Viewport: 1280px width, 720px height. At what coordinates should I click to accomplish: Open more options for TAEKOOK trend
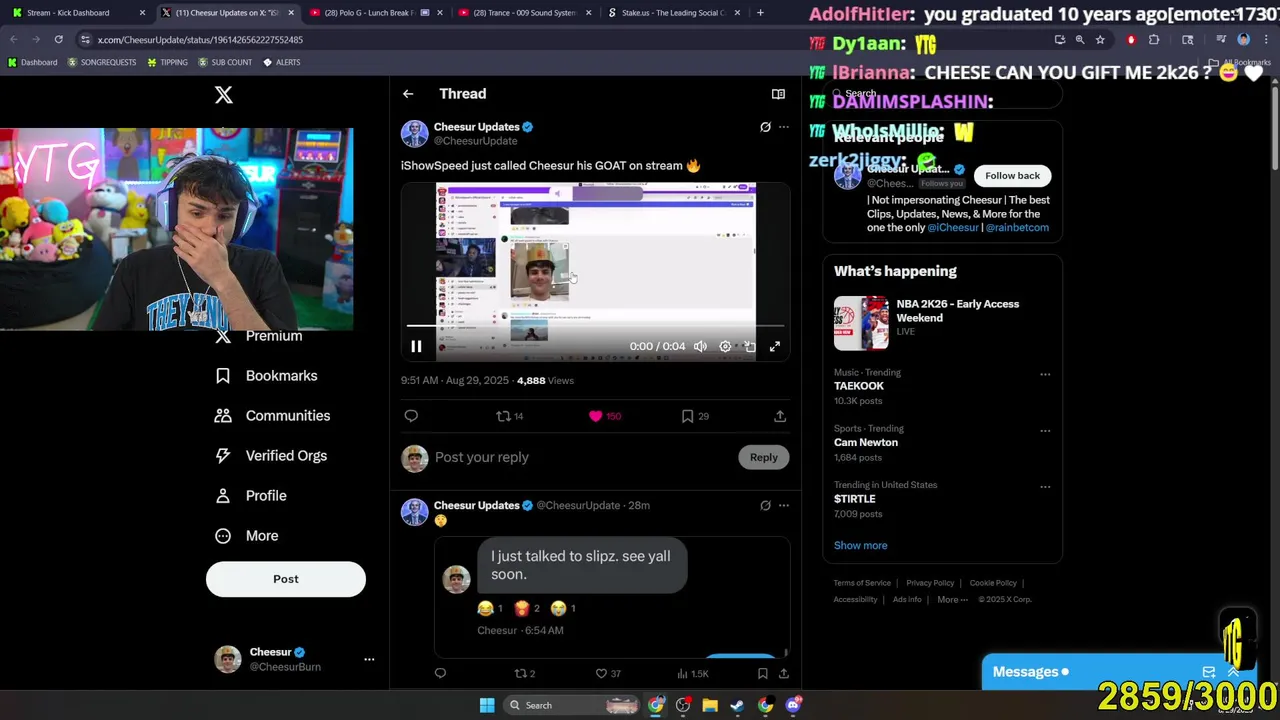click(1045, 374)
